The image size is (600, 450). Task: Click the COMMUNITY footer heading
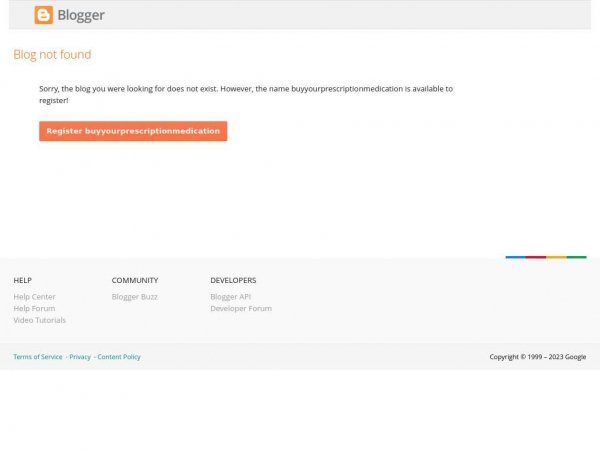tap(135, 280)
